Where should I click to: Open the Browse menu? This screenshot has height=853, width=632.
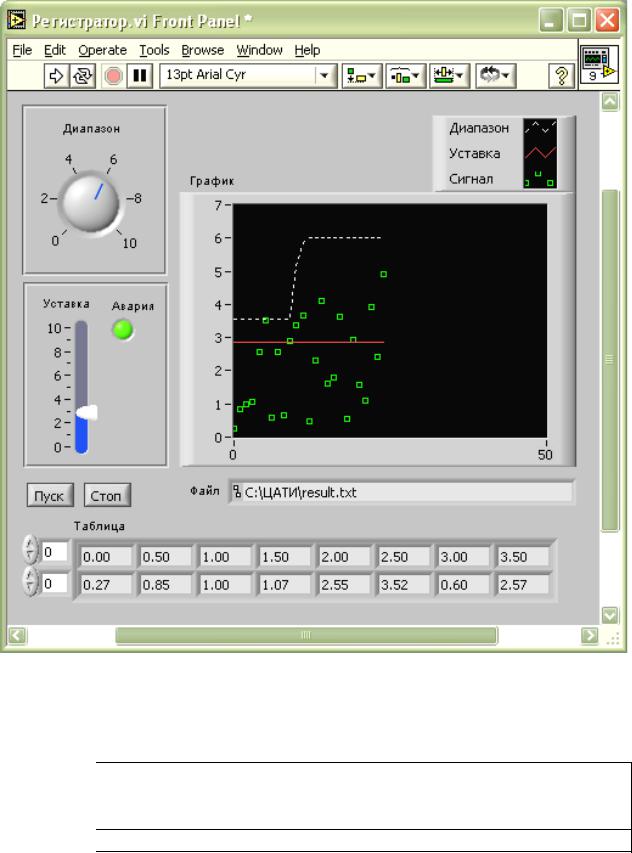click(202, 50)
